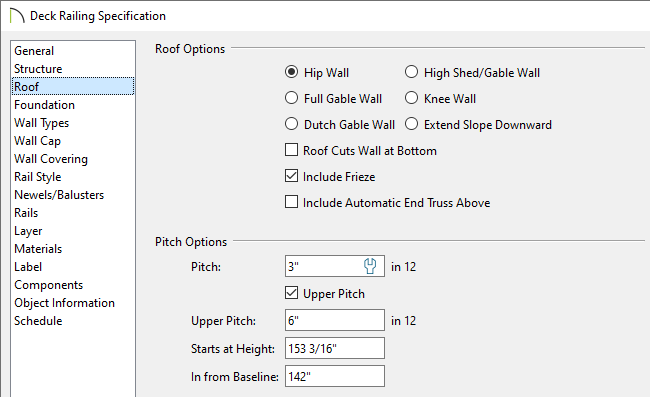Screen dimensions: 650x397
Task: Disable the Upper Pitch checkbox
Action: [291, 293]
